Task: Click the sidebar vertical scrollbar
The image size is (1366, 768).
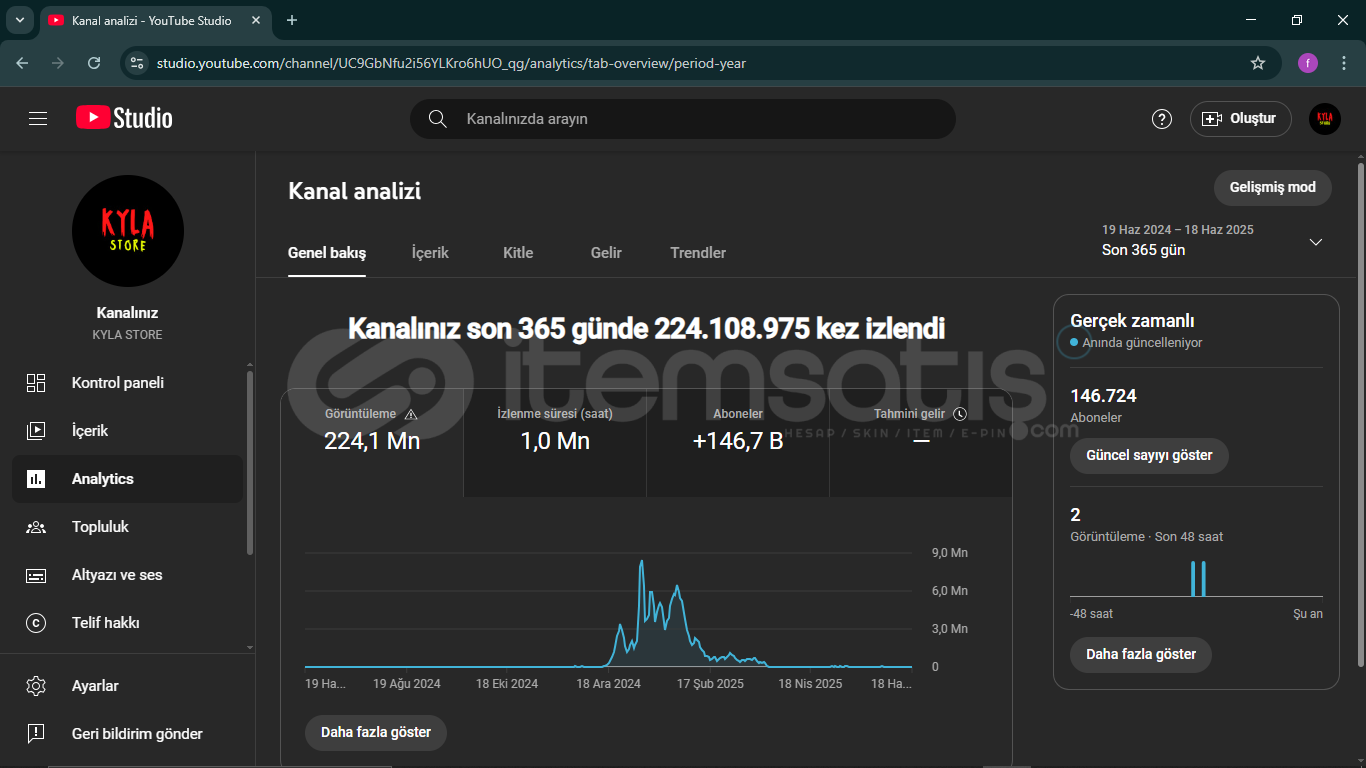Action: coord(250,462)
